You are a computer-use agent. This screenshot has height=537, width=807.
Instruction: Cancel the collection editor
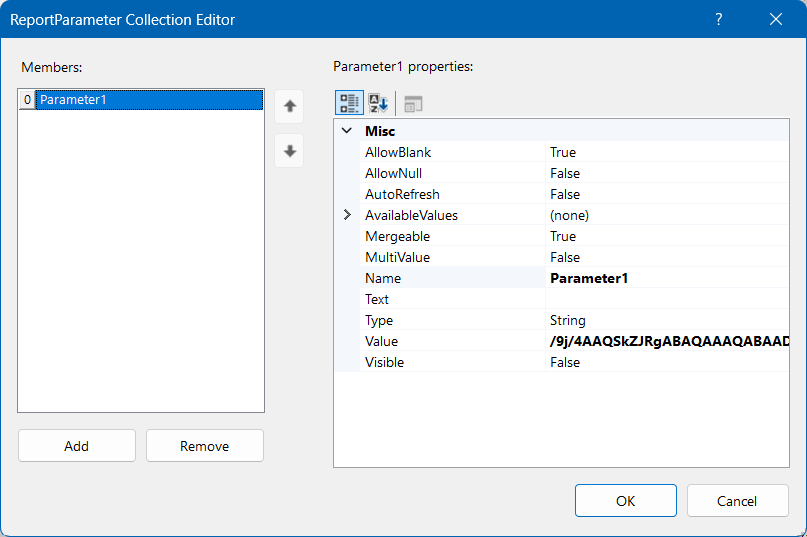pyautogui.click(x=737, y=501)
